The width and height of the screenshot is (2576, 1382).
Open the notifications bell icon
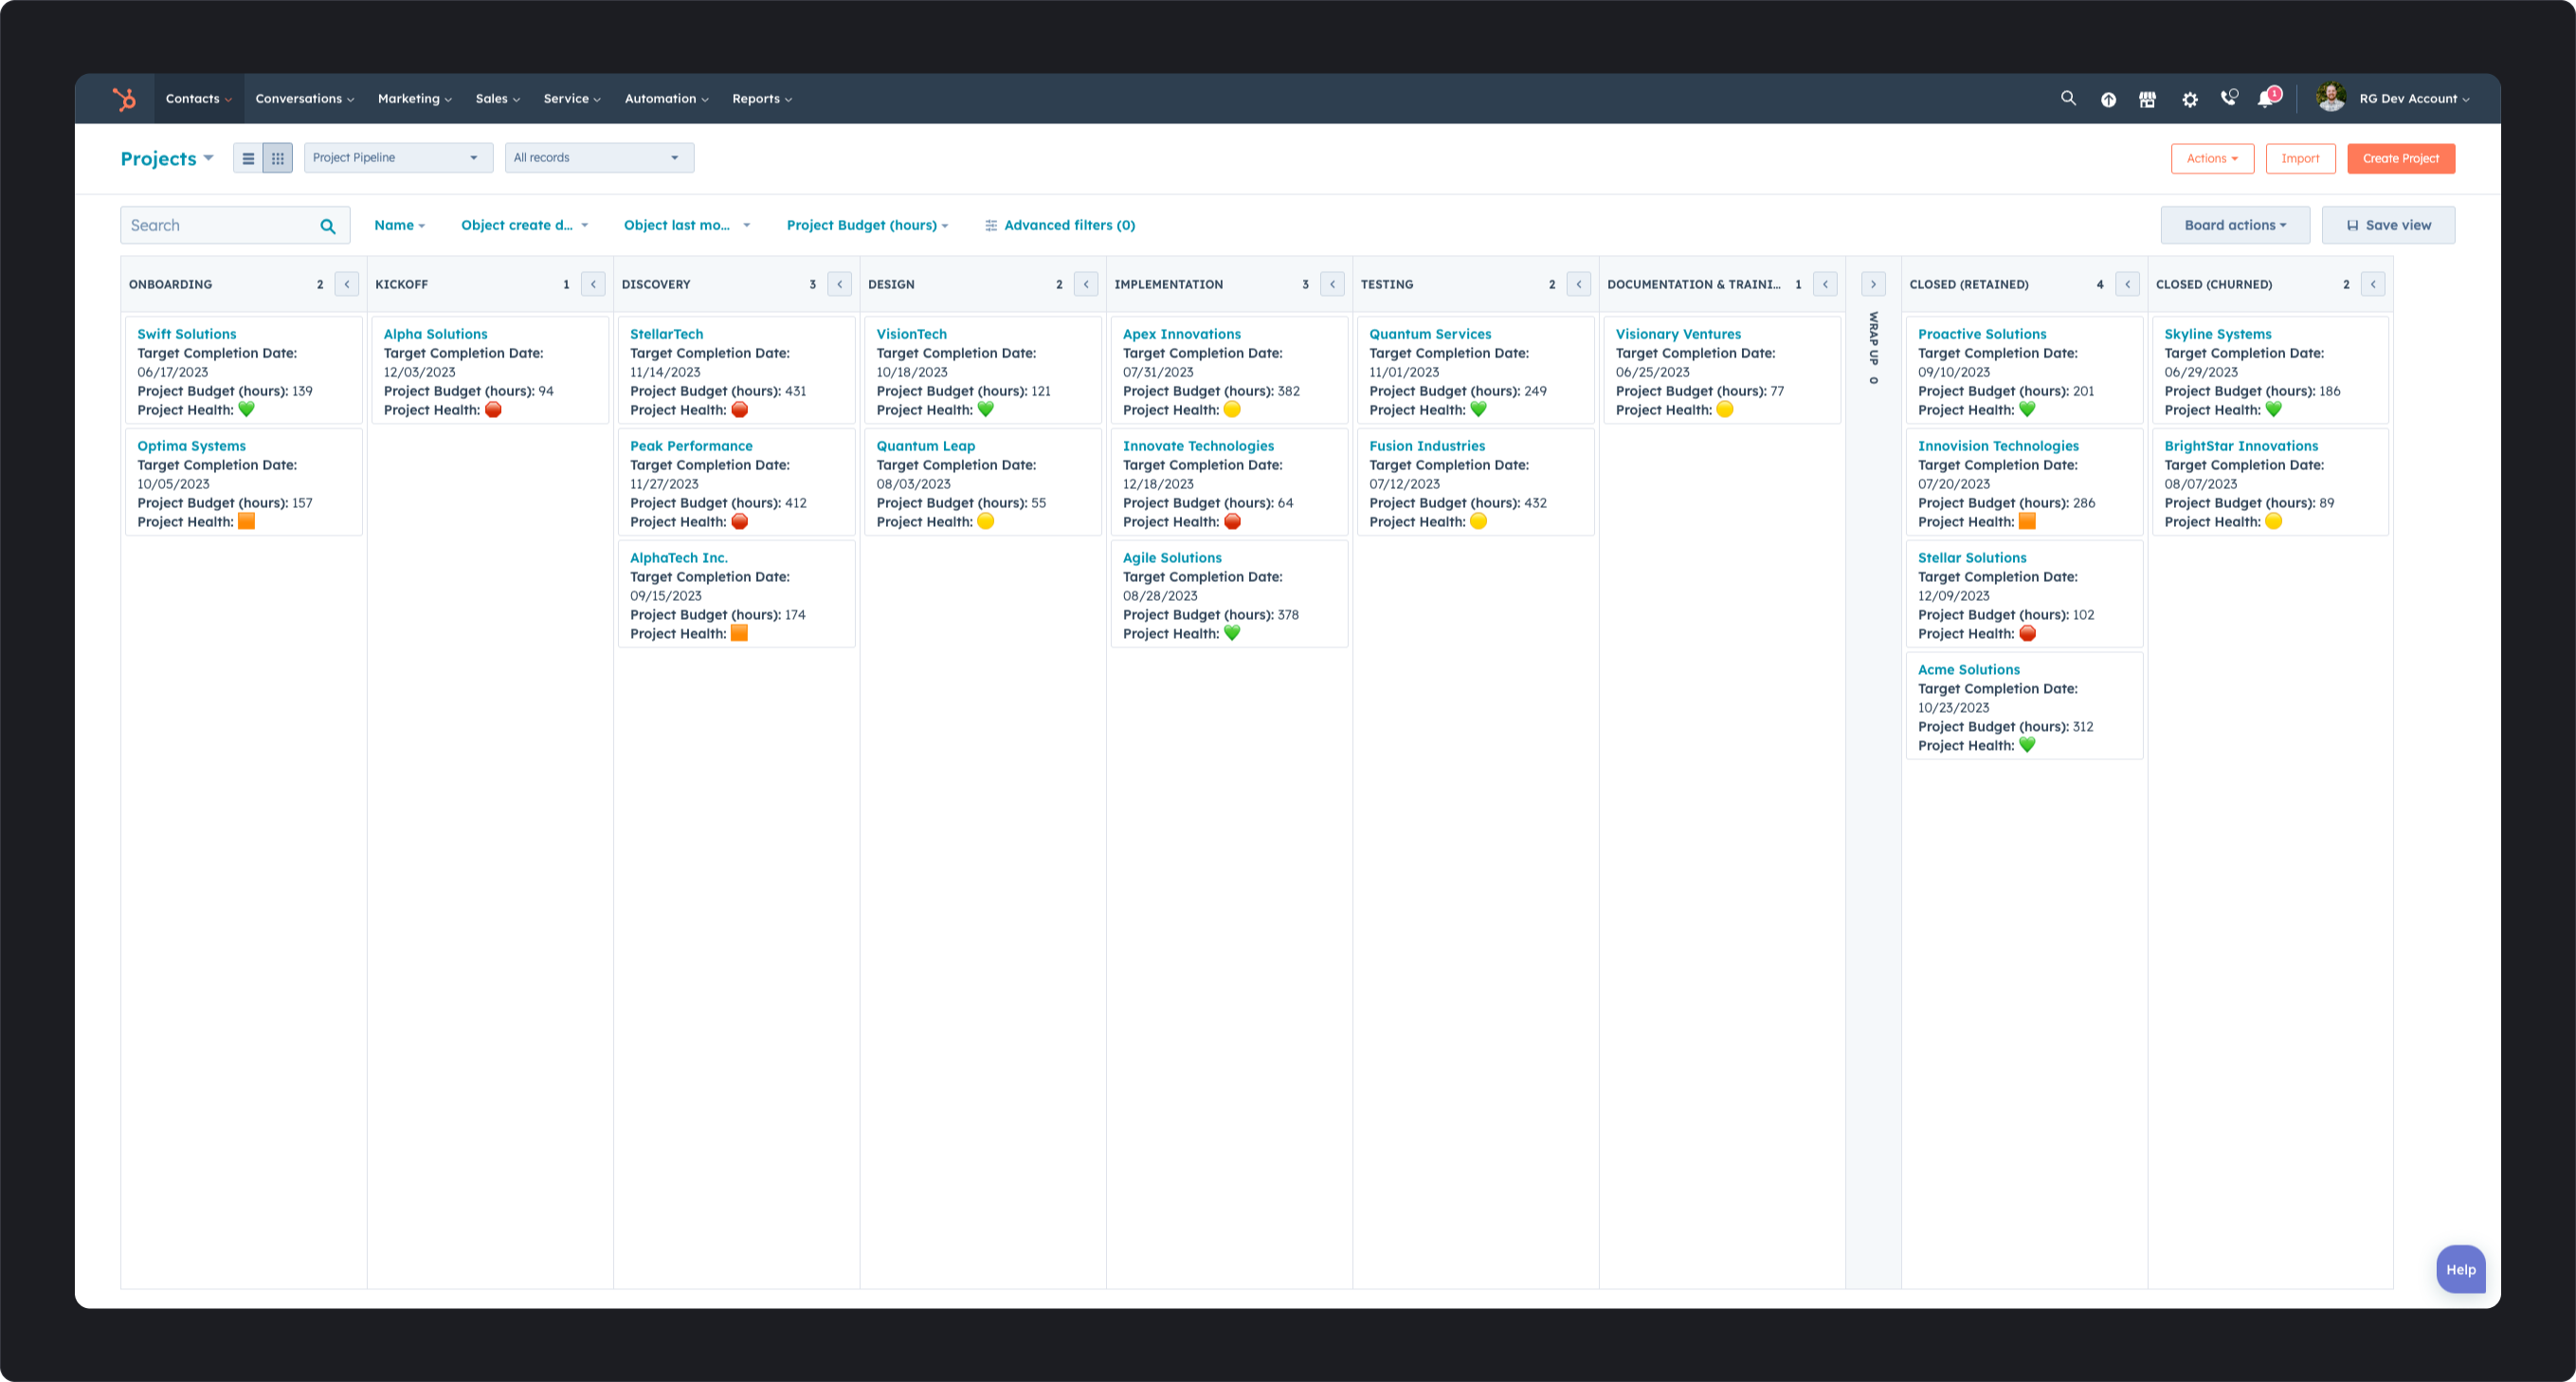[x=2266, y=98]
